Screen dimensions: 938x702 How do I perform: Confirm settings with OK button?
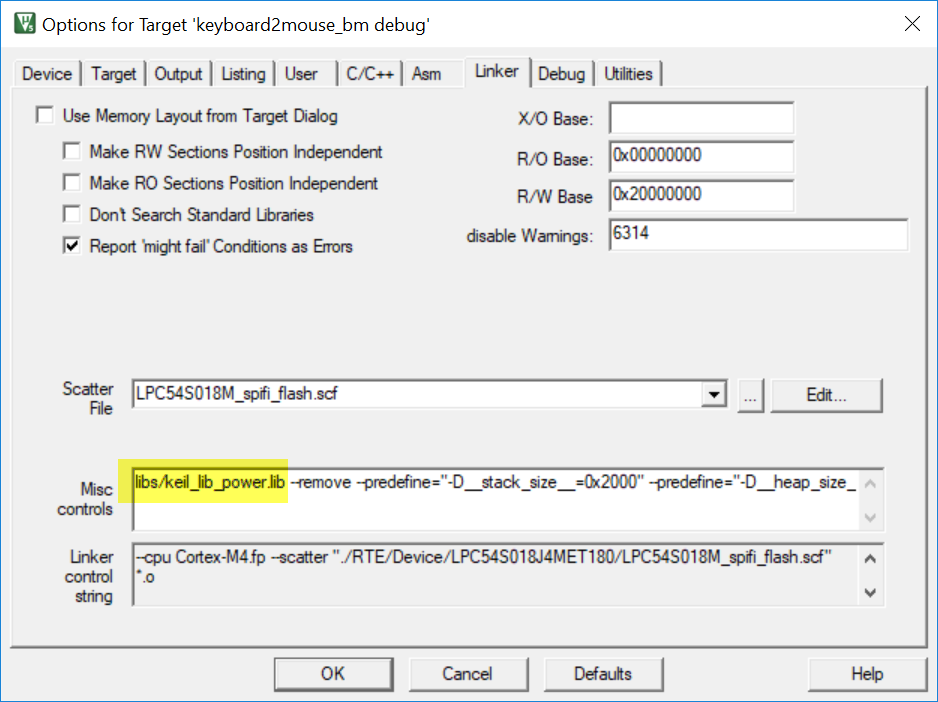click(333, 674)
